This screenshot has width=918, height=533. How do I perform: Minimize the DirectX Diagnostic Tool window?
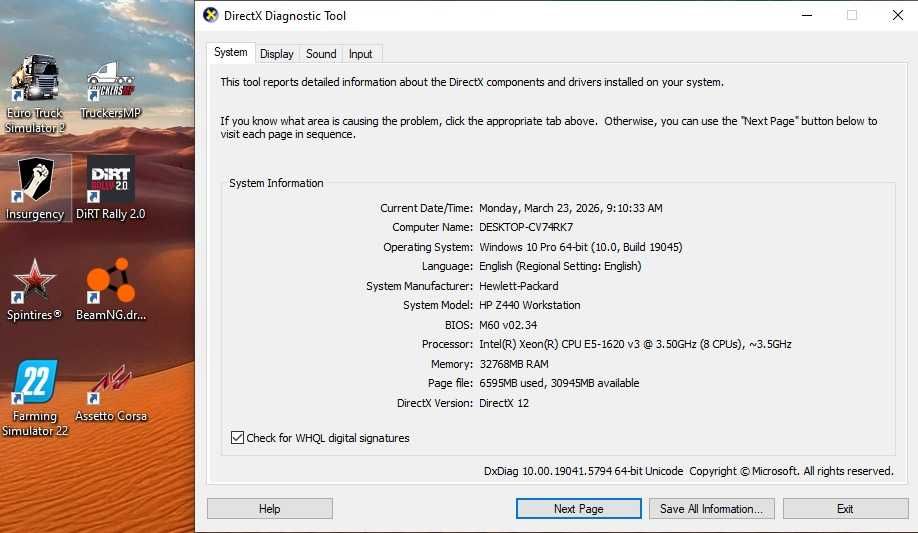point(807,15)
